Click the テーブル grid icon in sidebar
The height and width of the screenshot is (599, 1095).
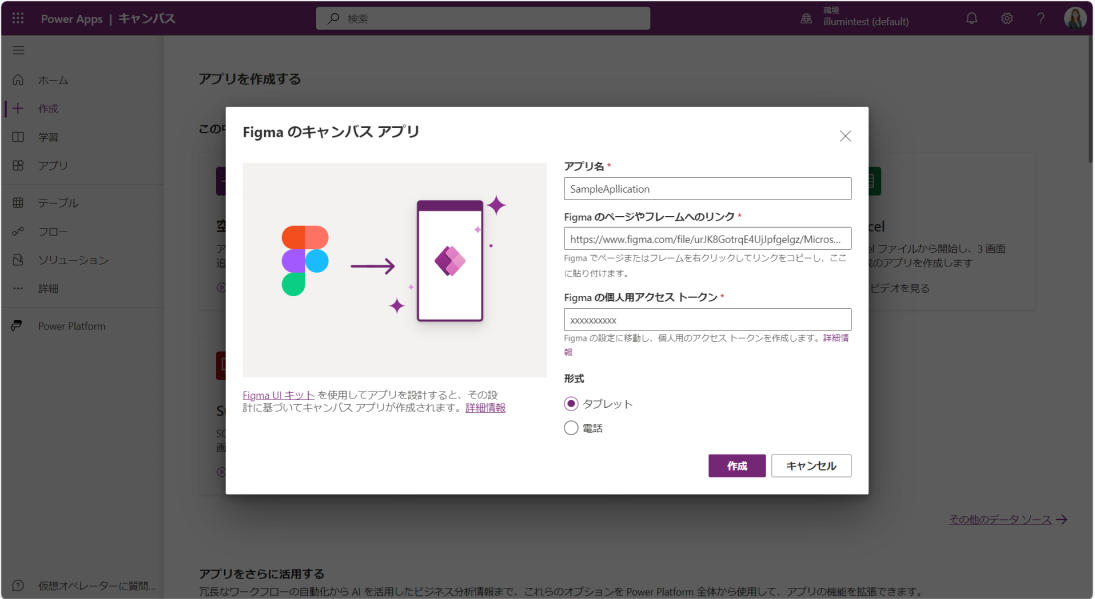(18, 202)
